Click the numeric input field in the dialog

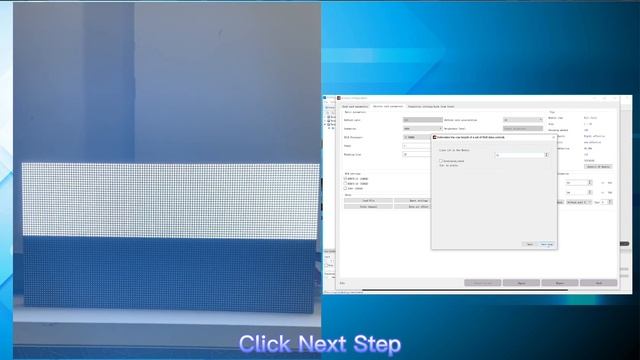tap(519, 155)
